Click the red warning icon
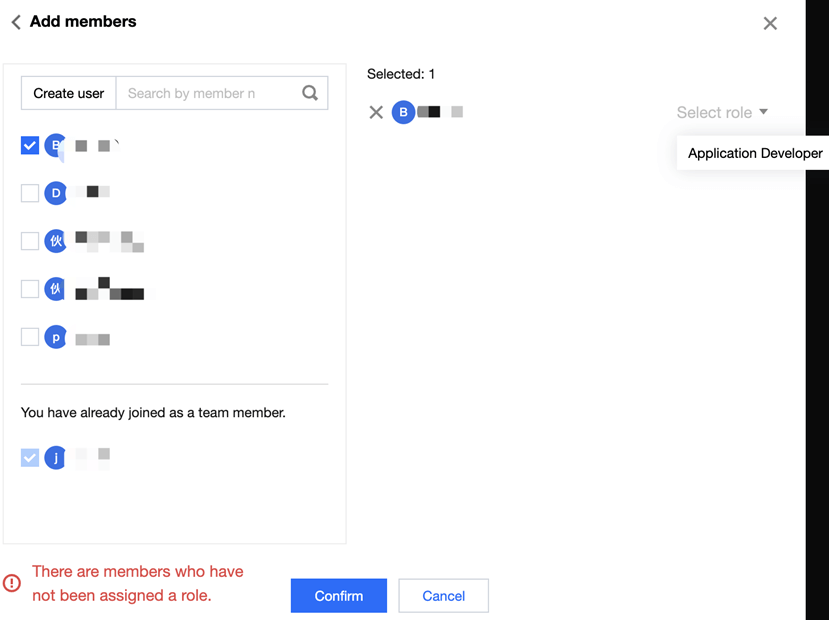Viewport: 829px width, 620px height. click(12, 583)
